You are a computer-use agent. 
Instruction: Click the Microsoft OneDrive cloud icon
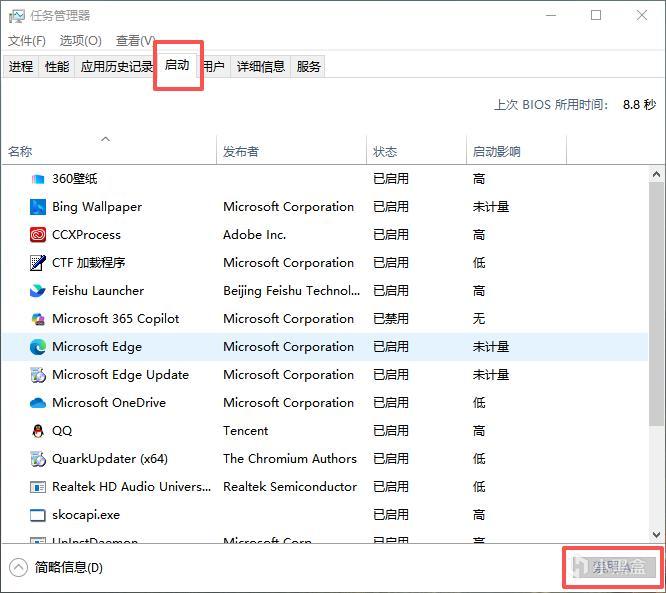coord(38,403)
